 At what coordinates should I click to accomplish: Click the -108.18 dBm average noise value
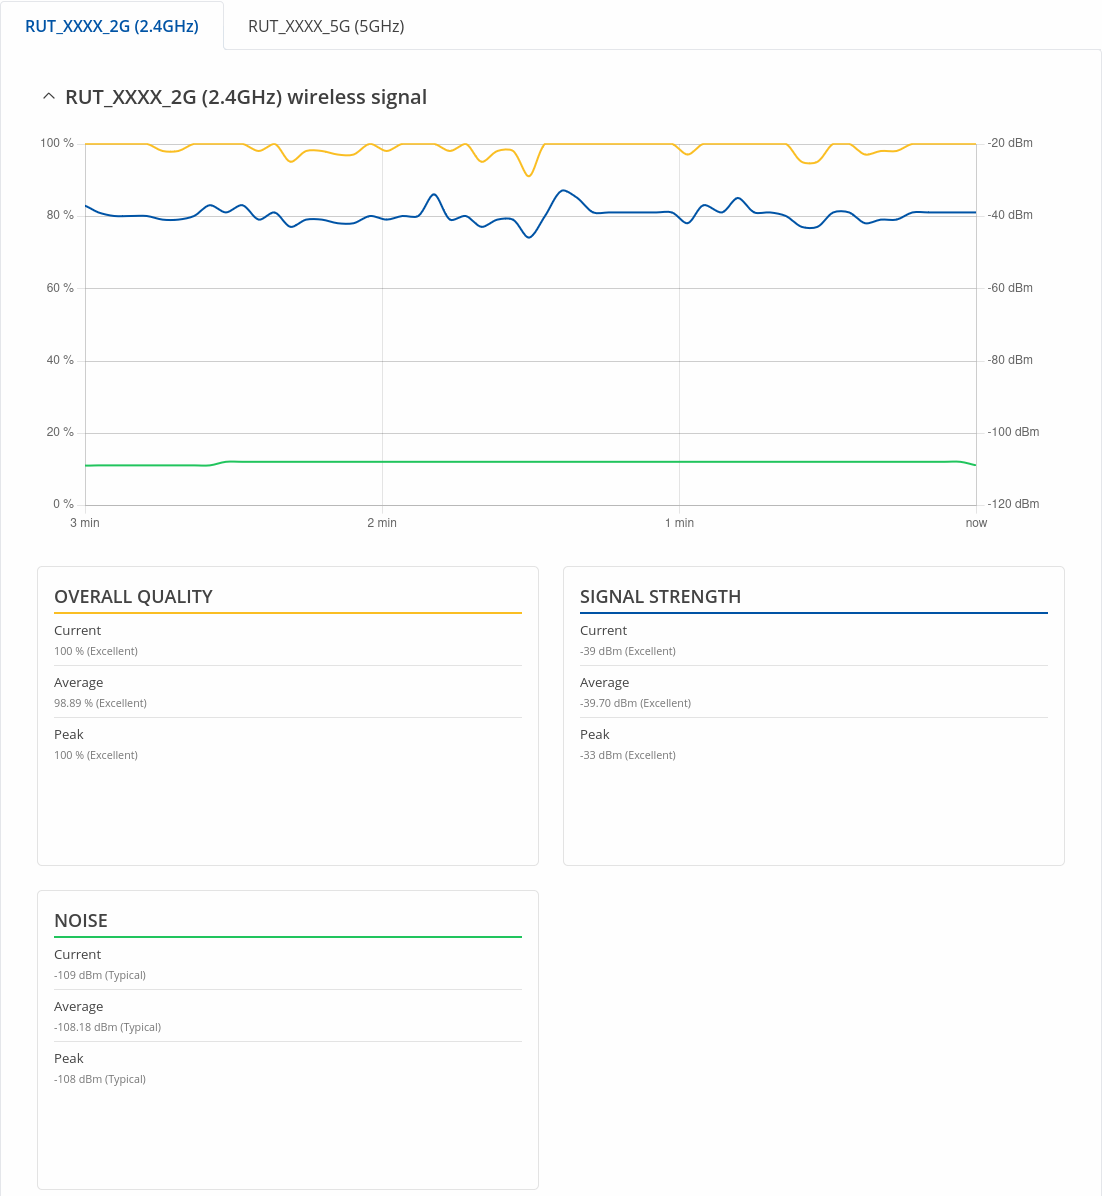point(107,1027)
